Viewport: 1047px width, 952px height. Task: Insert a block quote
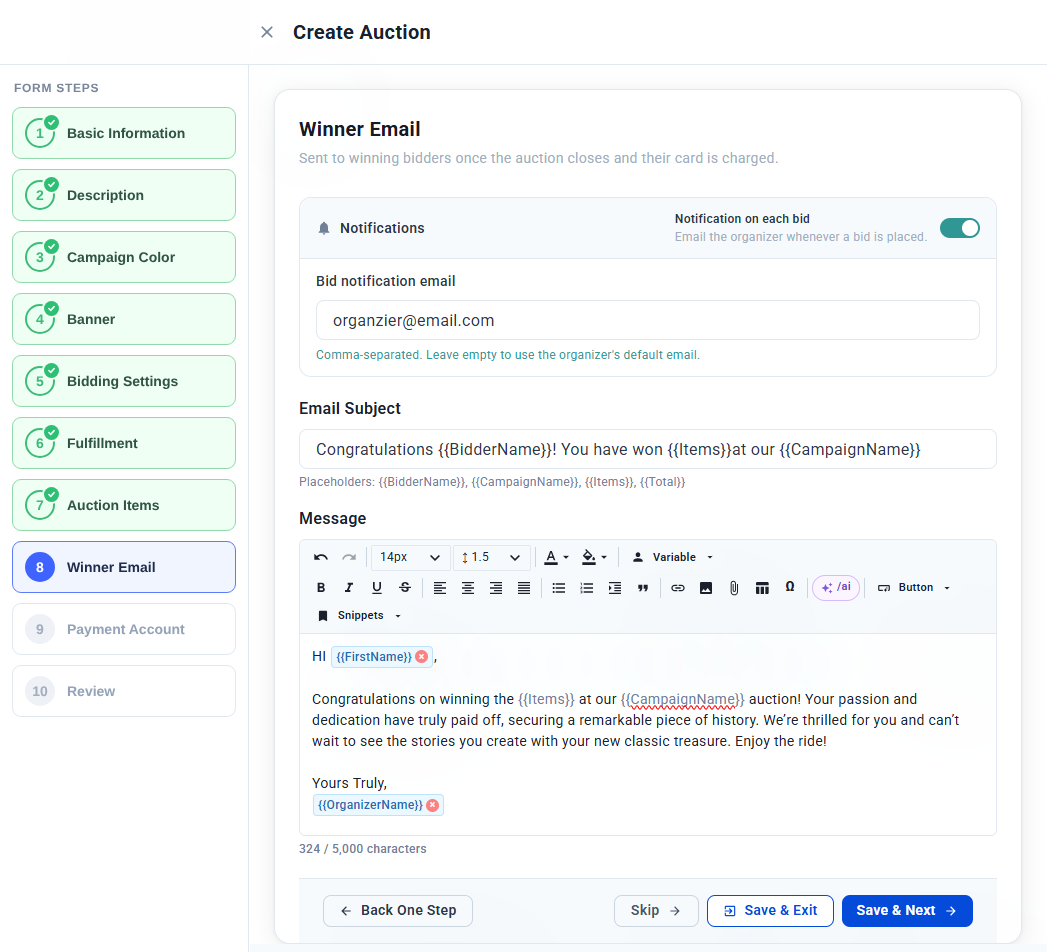[643, 587]
